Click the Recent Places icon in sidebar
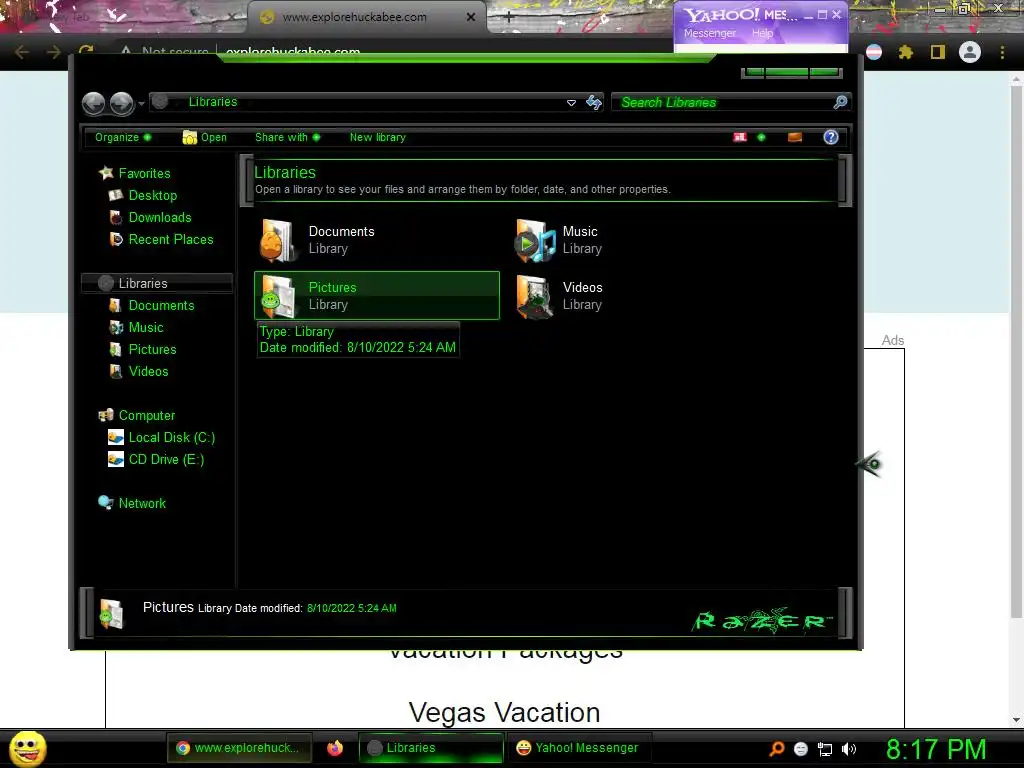Screen dimensions: 1024x768 116,240
